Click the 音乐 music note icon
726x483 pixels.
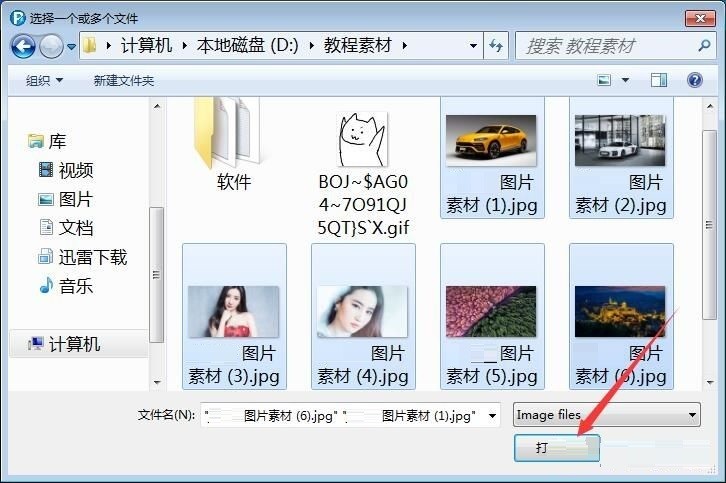(x=46, y=285)
